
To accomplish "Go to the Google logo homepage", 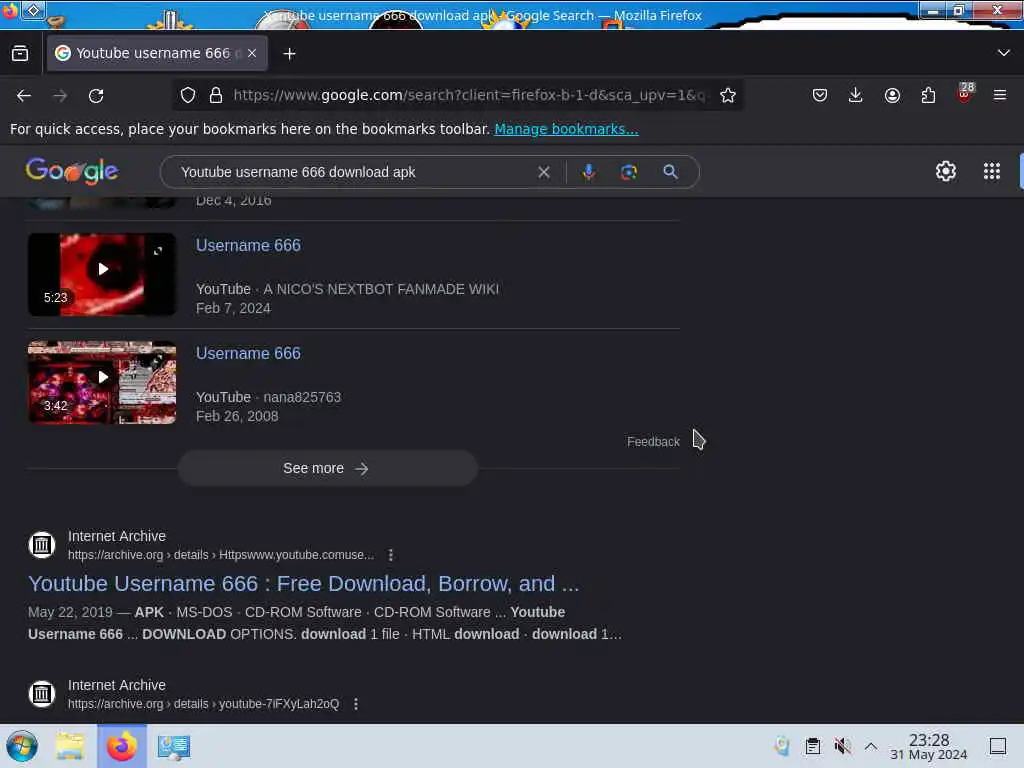I will pos(72,171).
